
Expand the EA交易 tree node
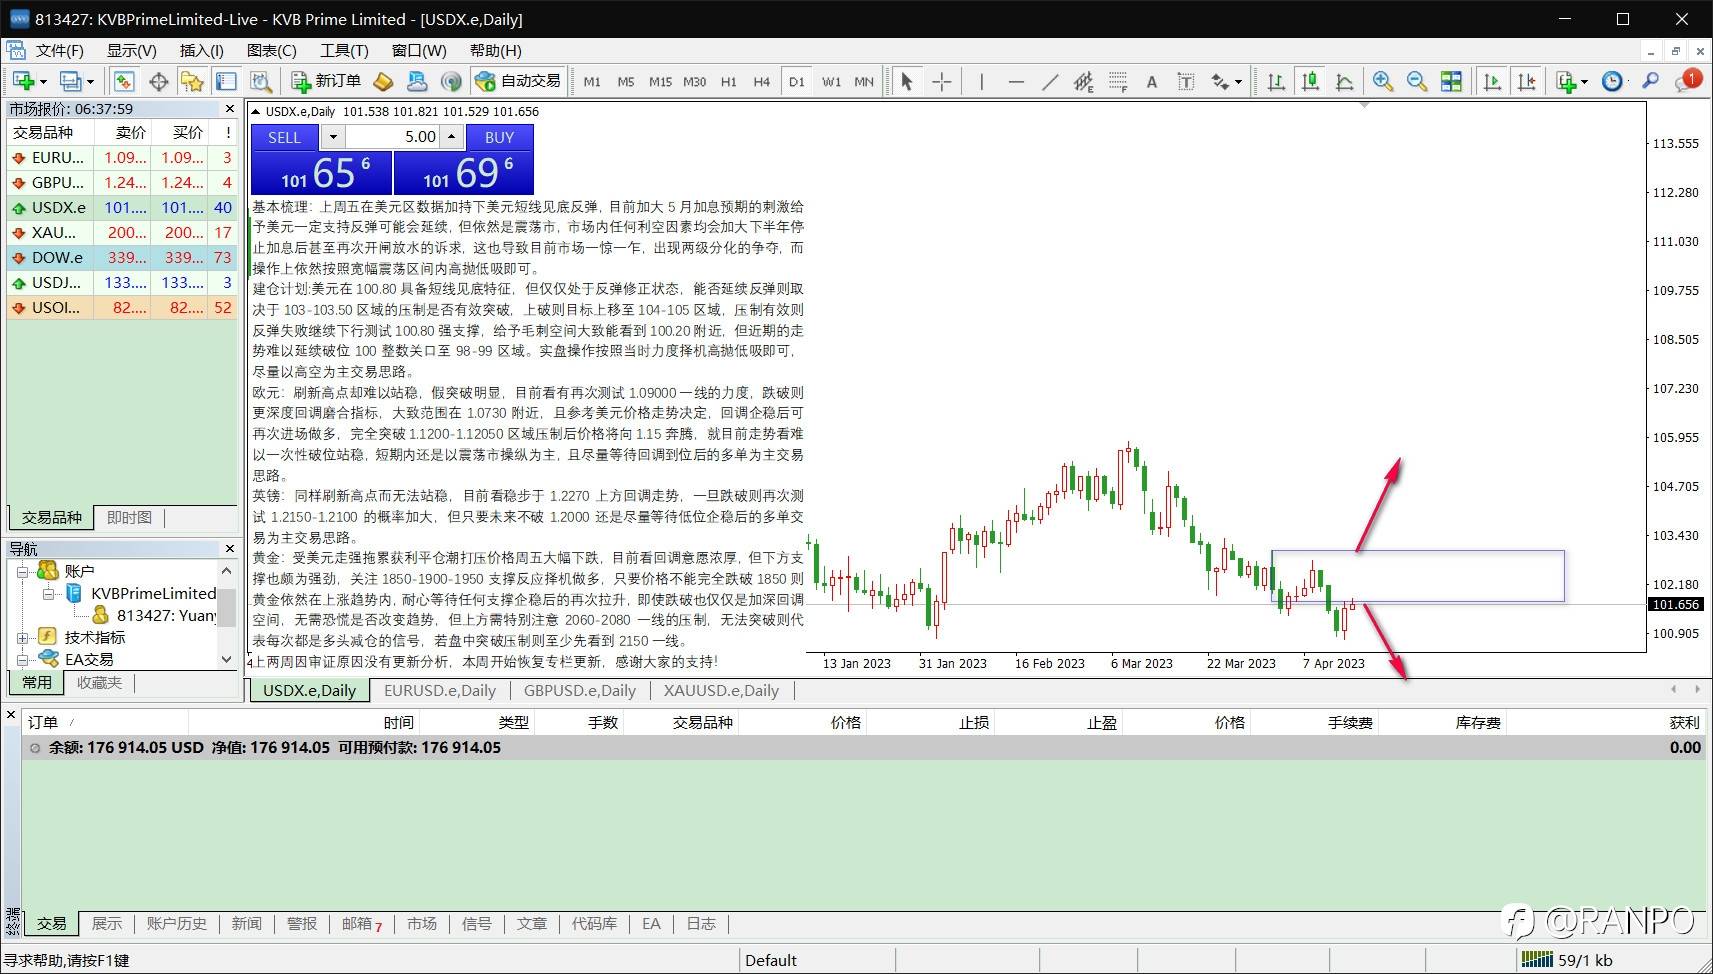(x=22, y=659)
